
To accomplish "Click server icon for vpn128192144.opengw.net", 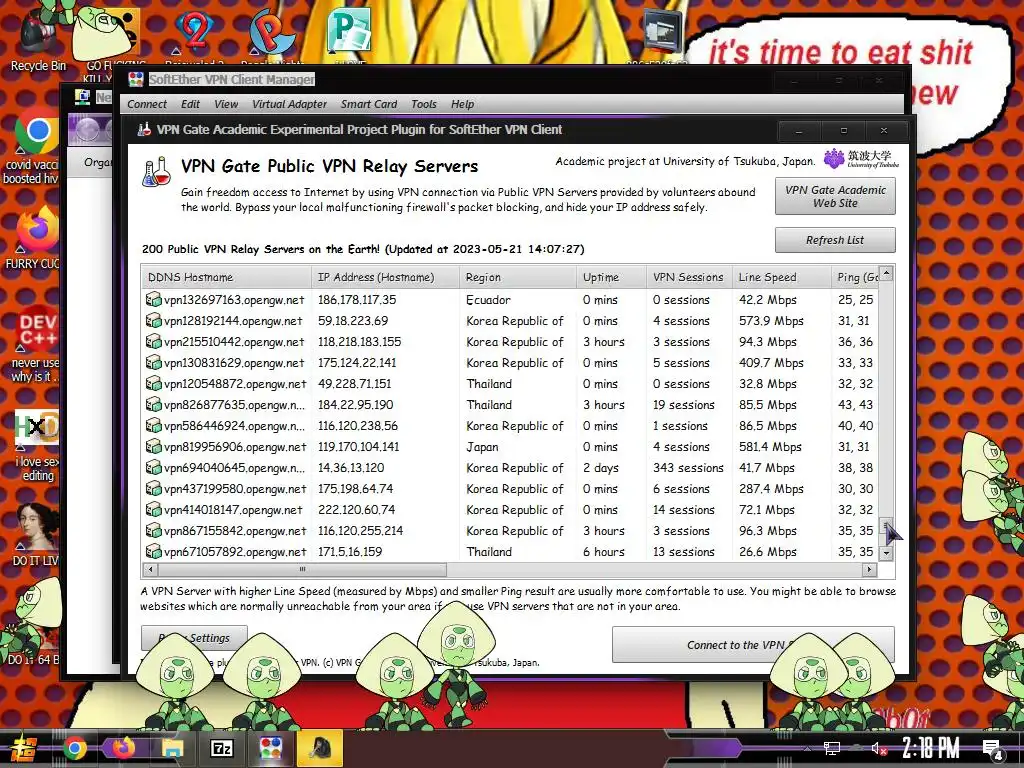I will (x=153, y=321).
